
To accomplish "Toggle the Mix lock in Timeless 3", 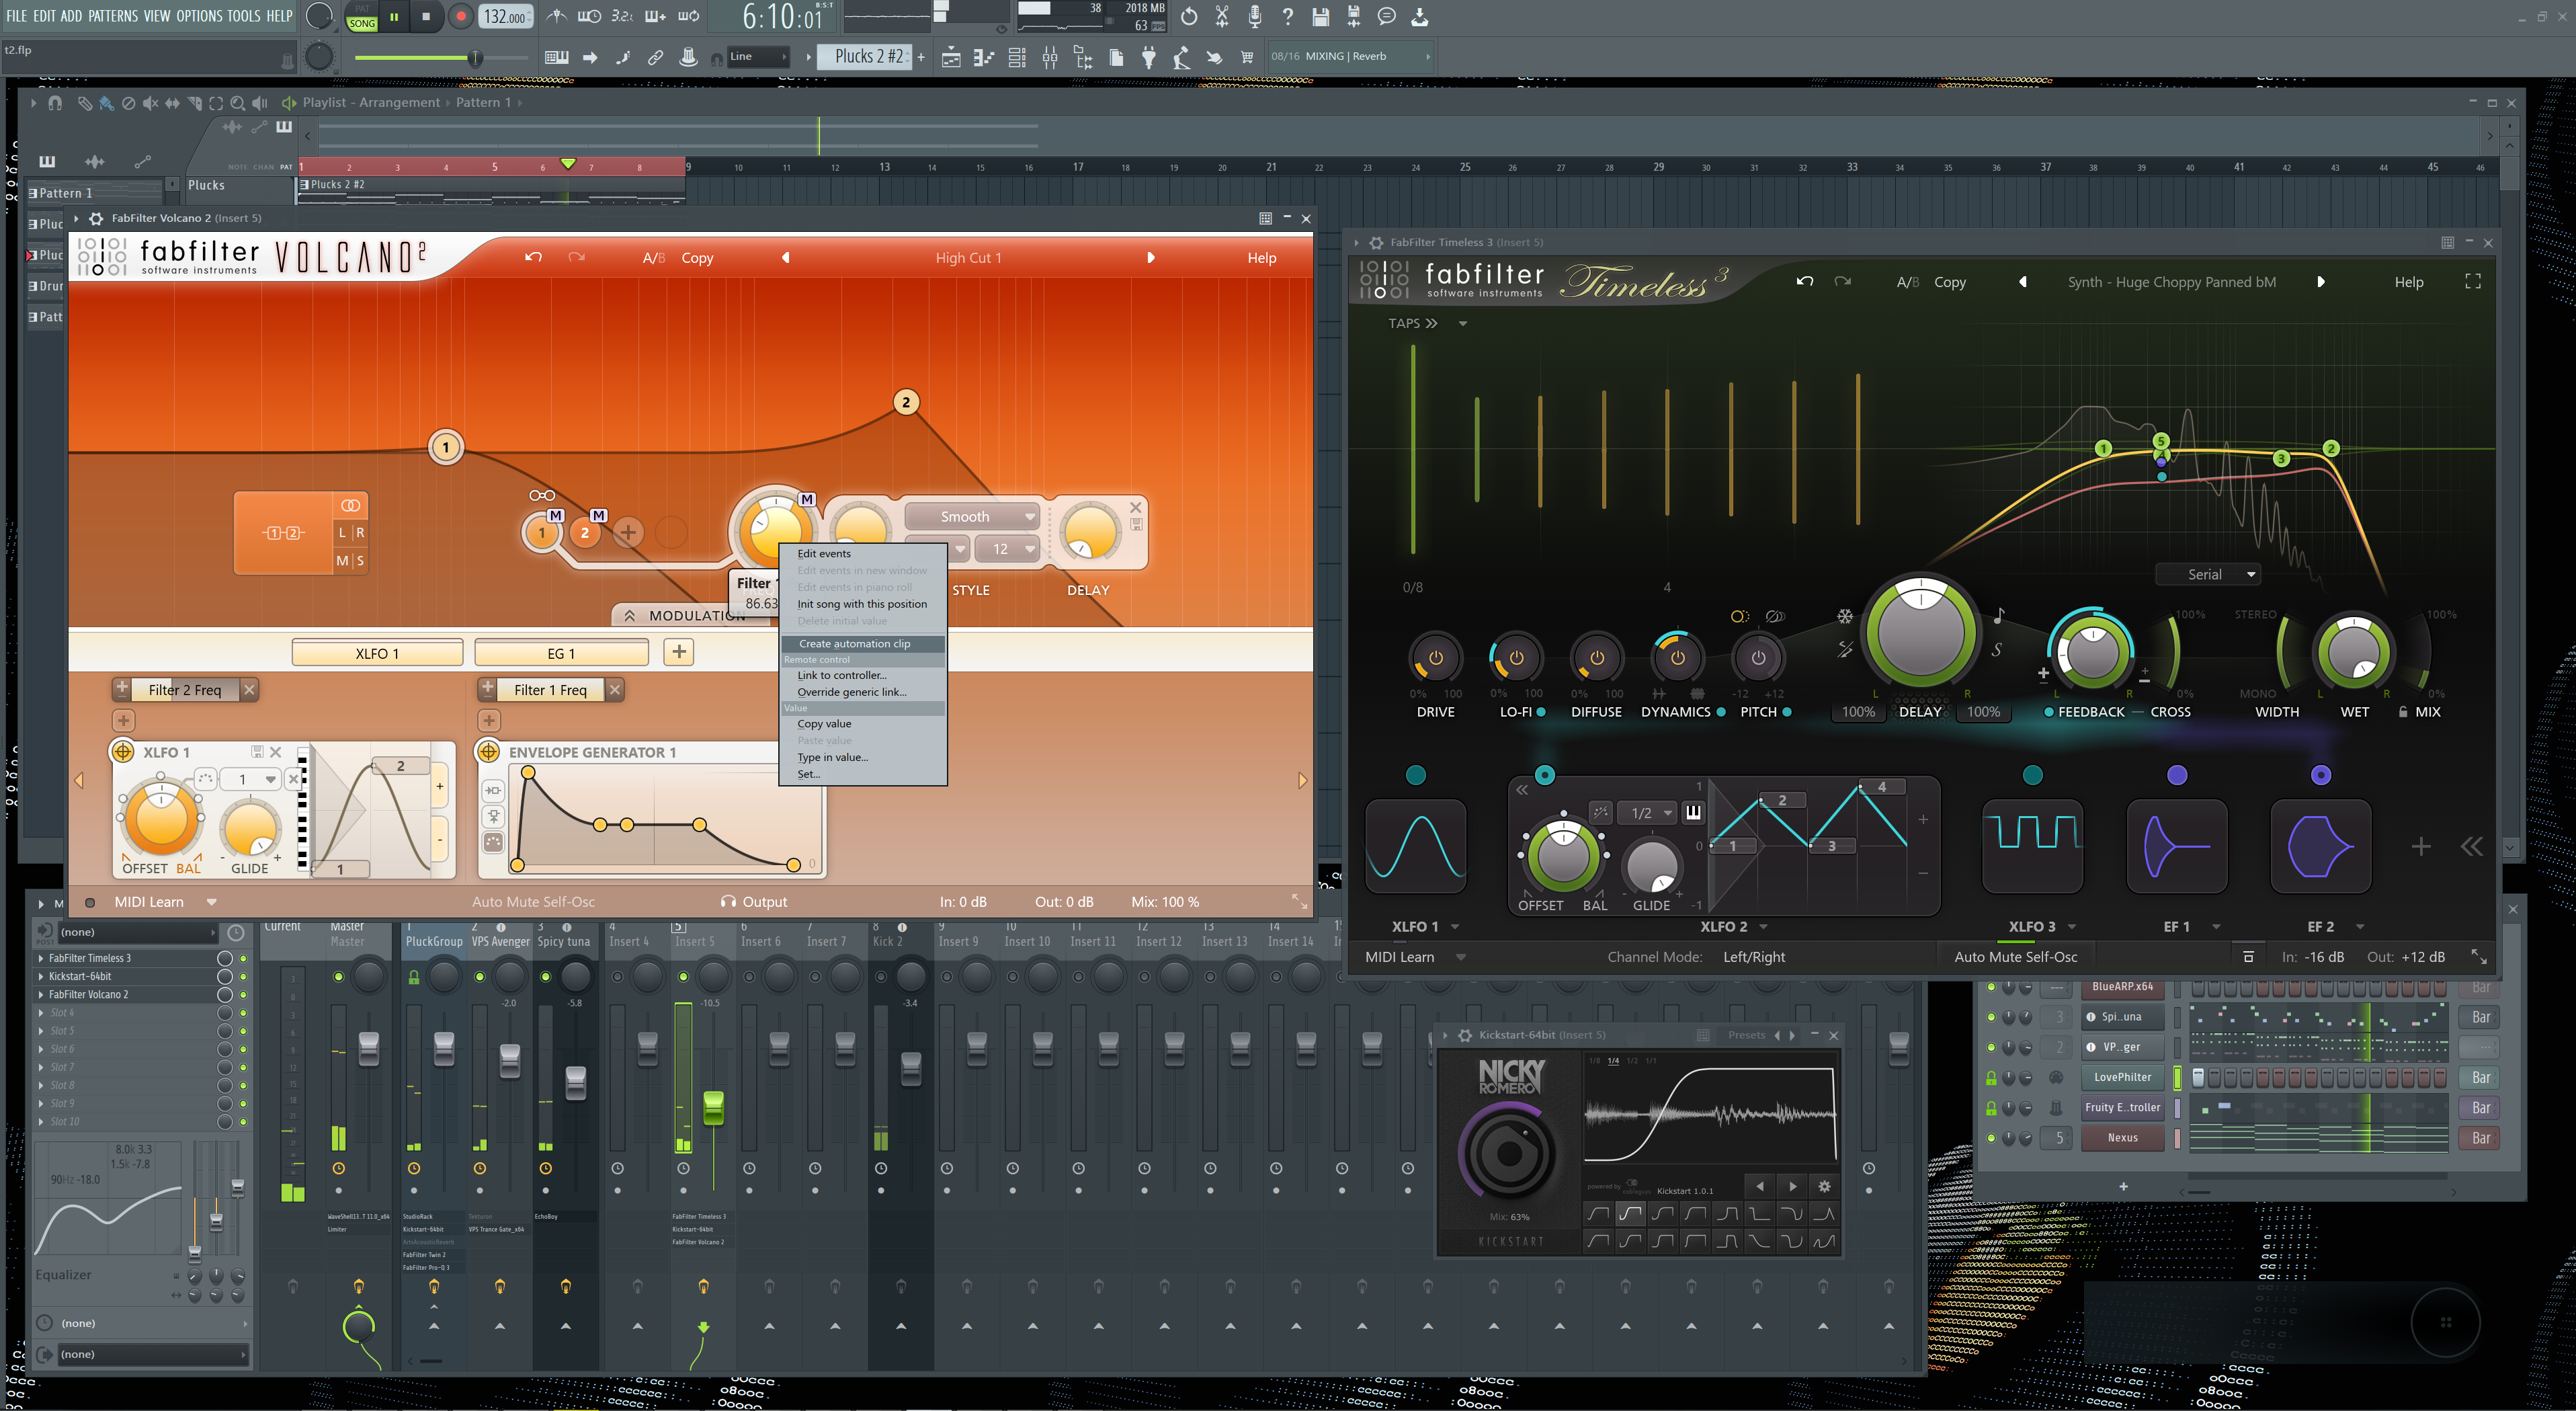I will [x=2403, y=712].
